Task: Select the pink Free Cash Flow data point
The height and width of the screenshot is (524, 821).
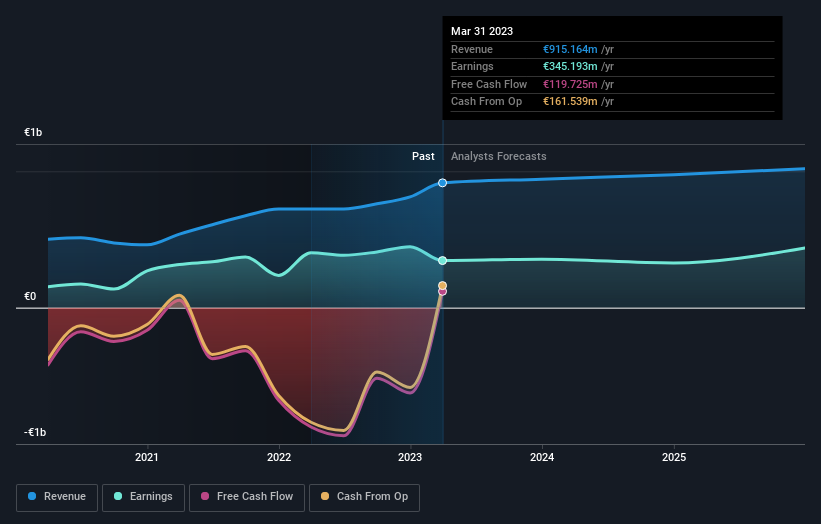Action: click(442, 292)
